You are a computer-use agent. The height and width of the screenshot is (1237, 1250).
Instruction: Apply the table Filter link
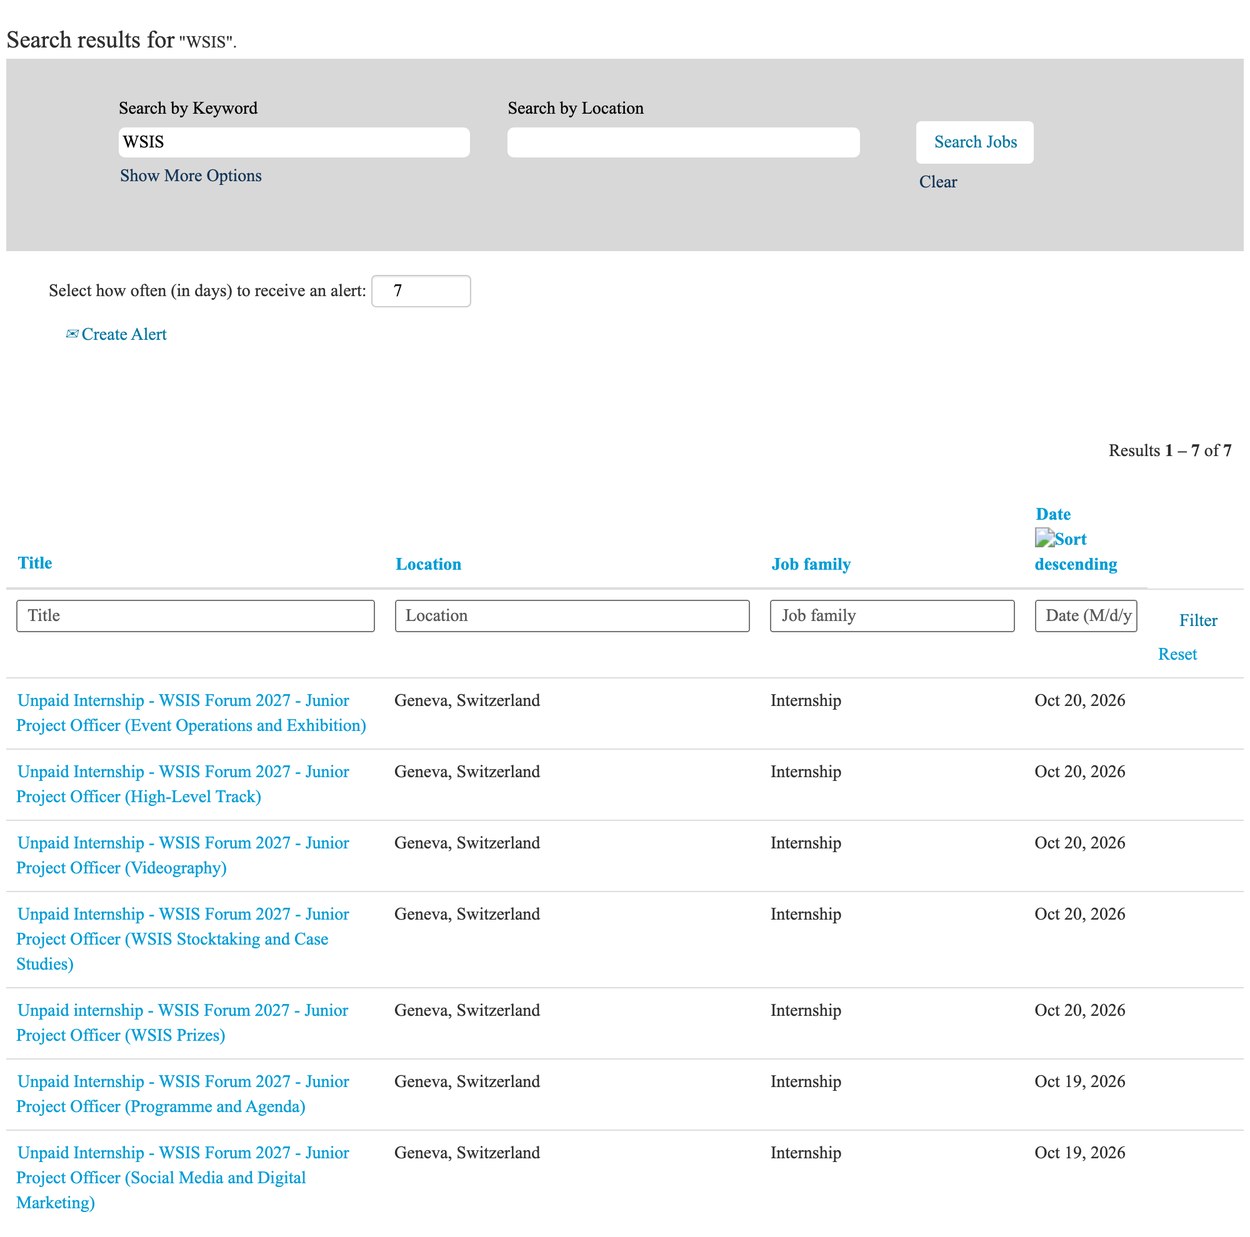[1198, 621]
